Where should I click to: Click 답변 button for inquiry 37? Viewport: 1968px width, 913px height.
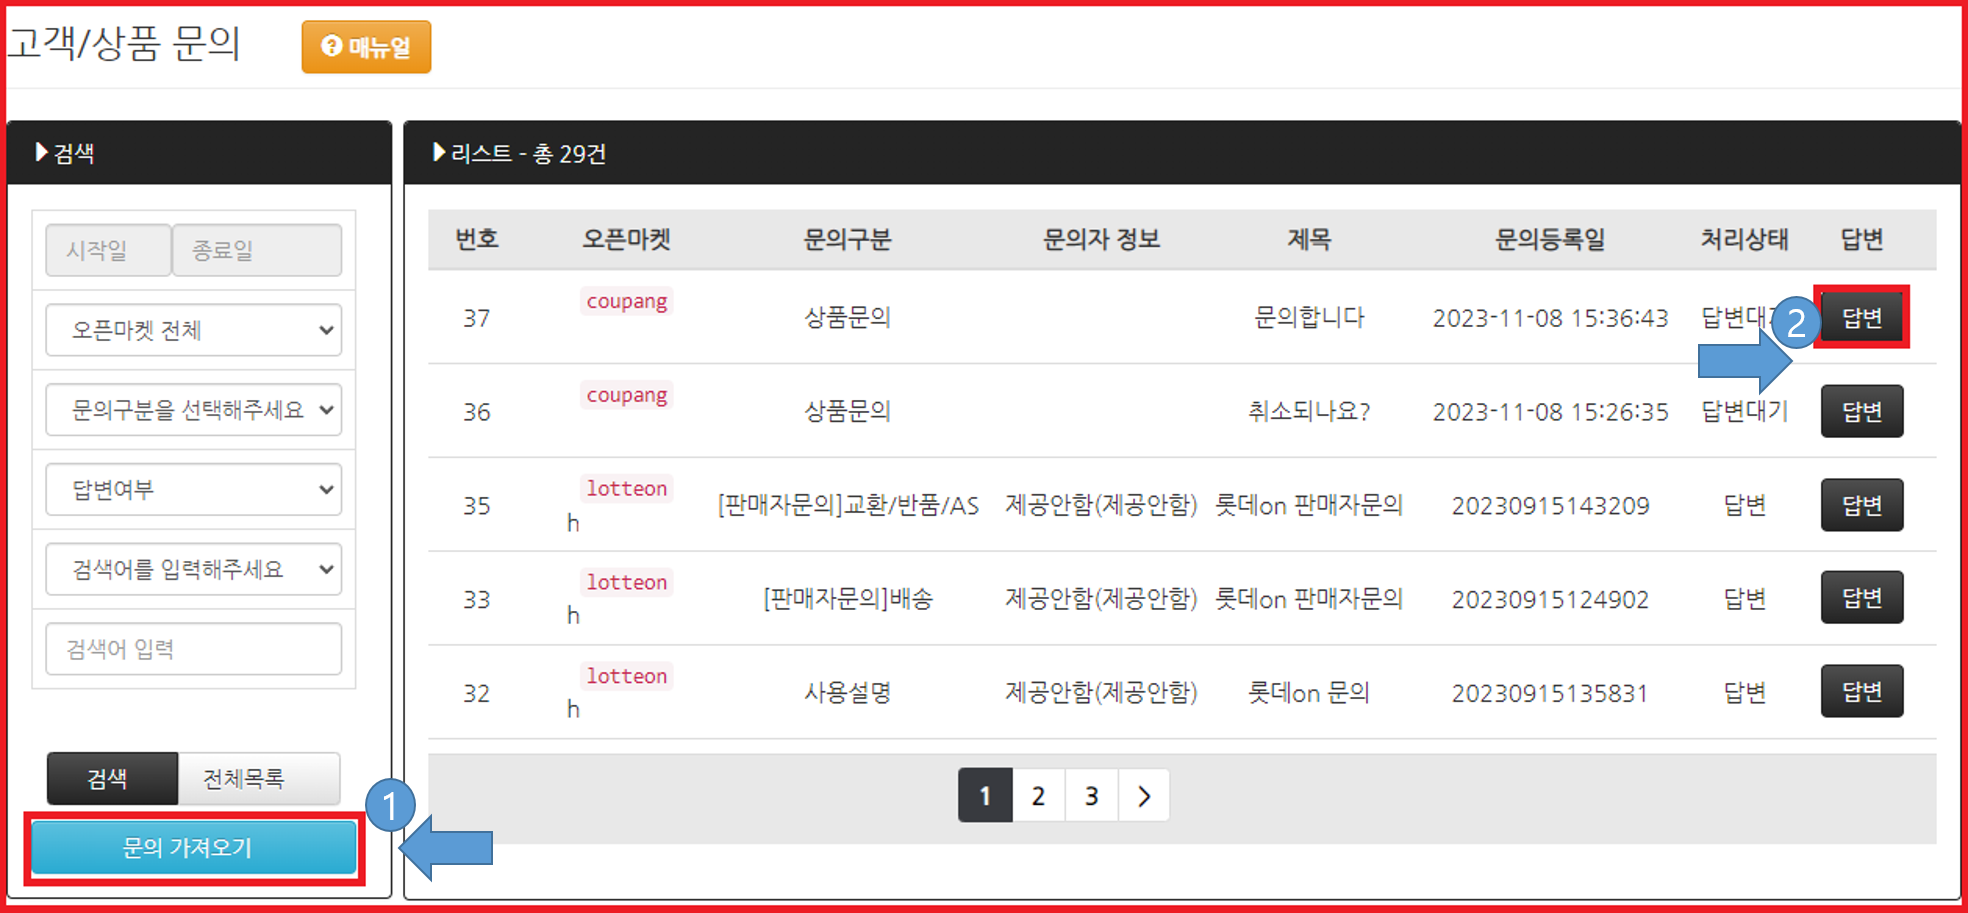click(1861, 318)
